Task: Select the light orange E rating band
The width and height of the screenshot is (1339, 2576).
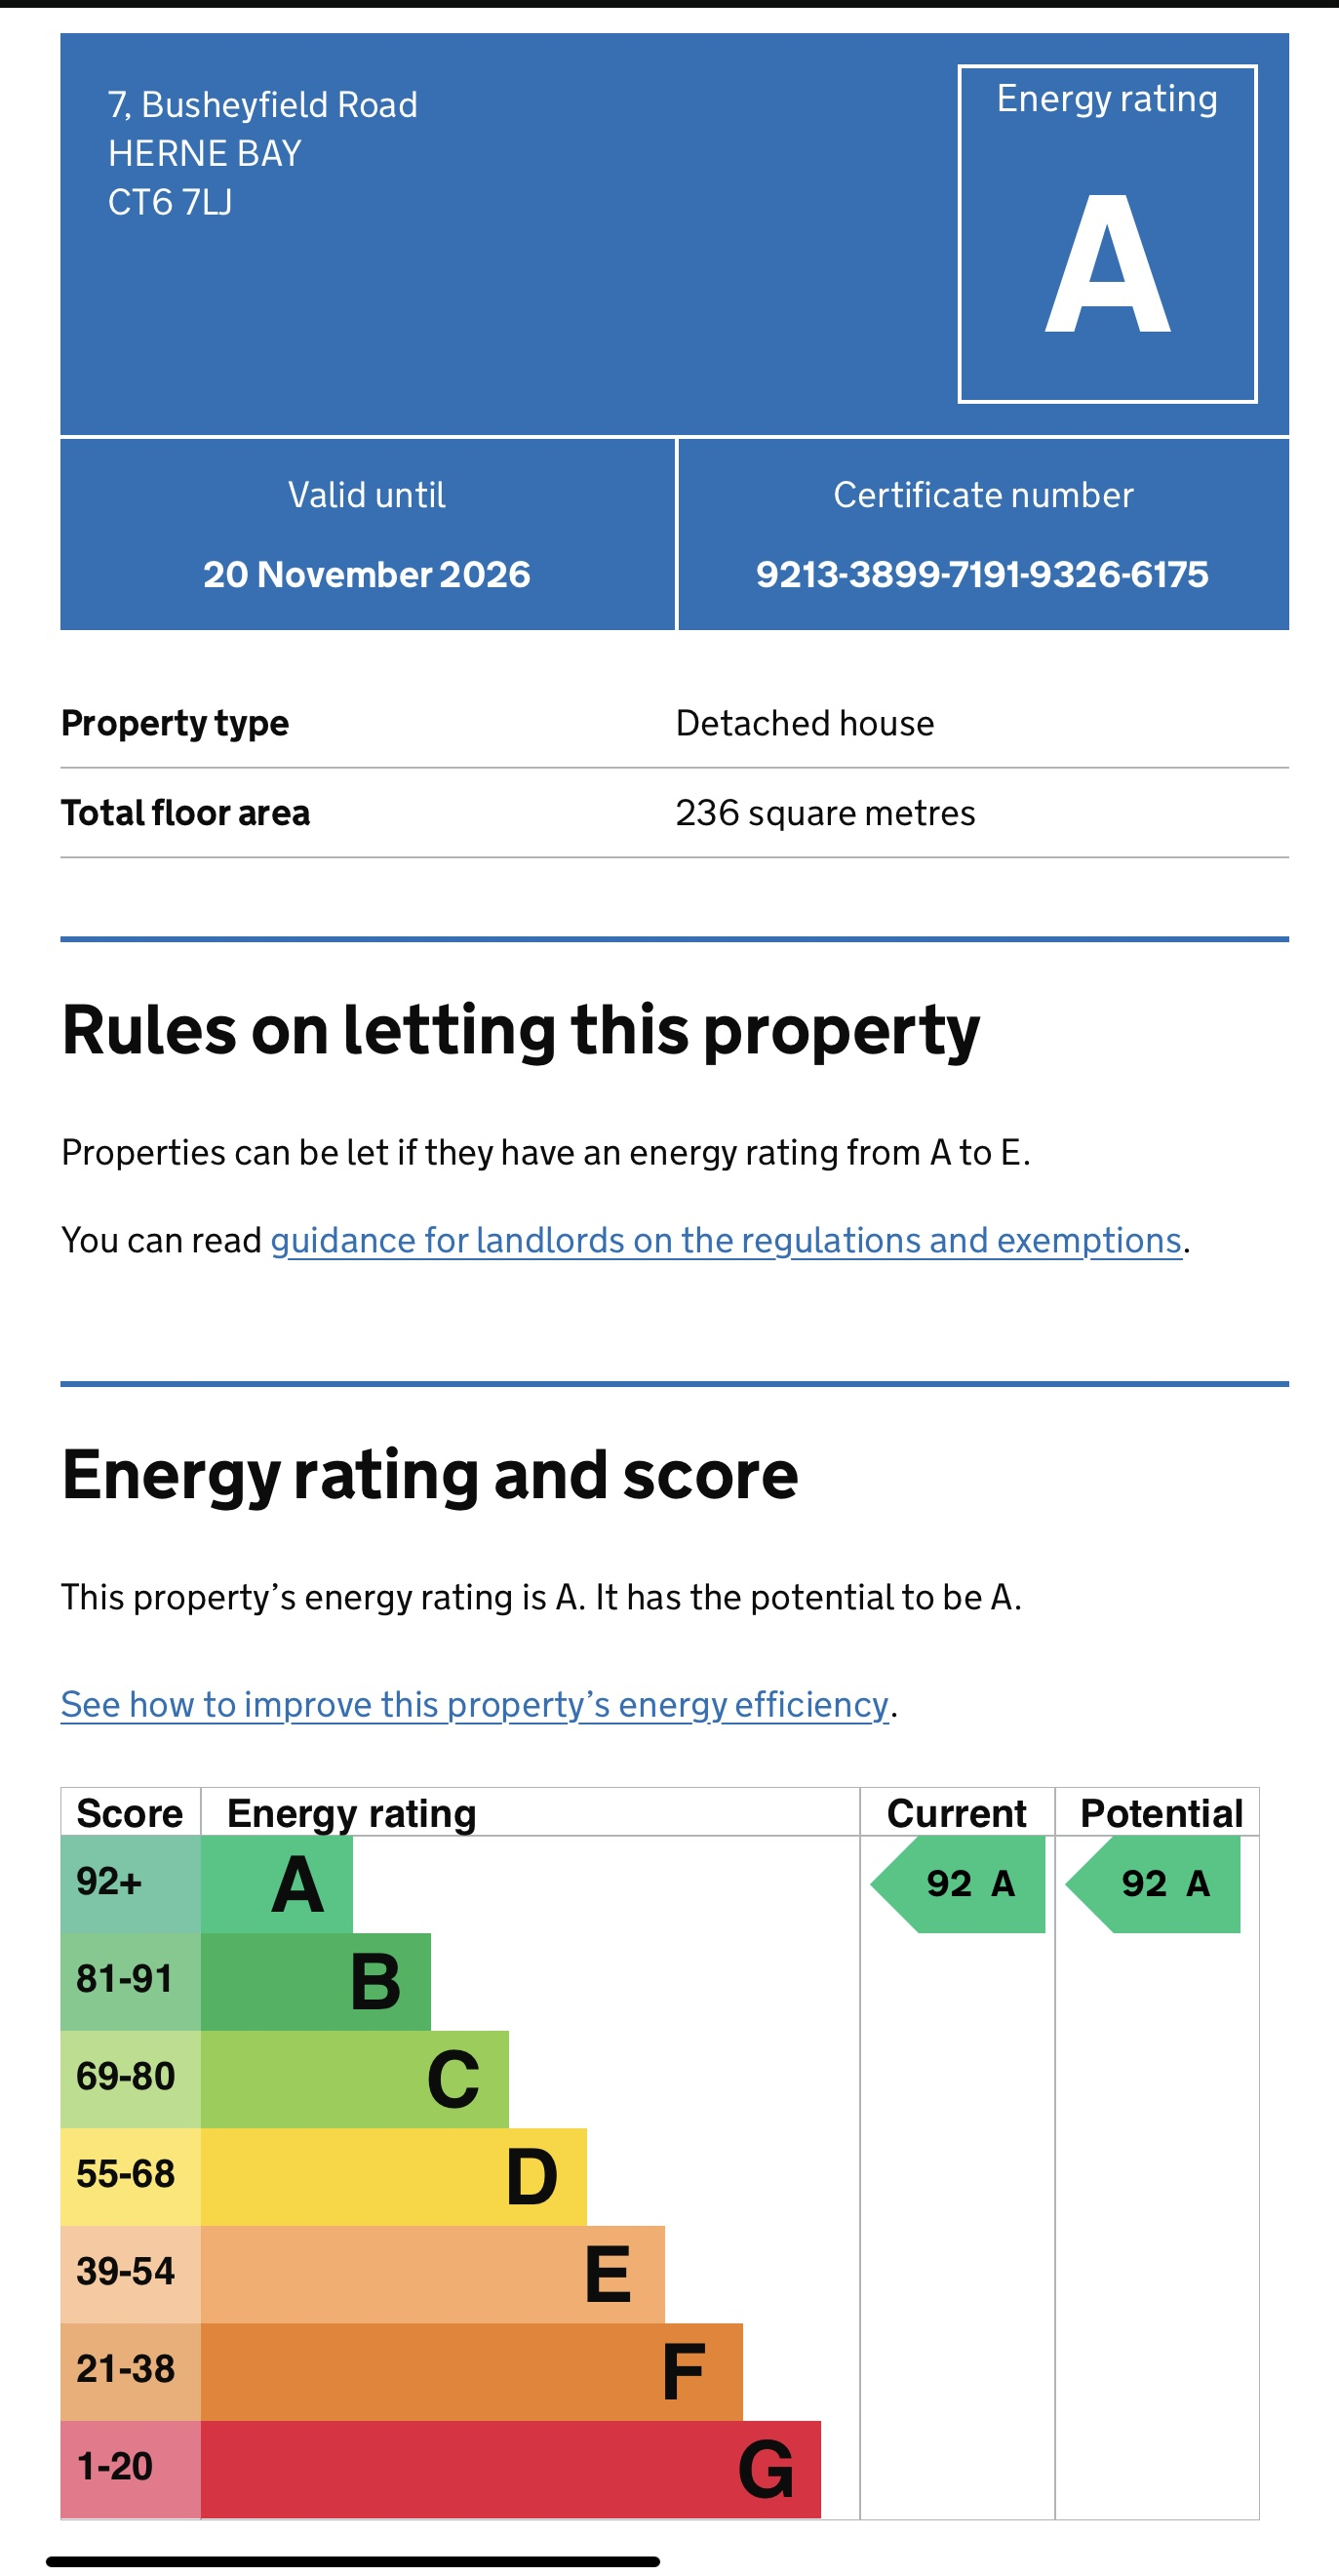Action: (433, 2273)
